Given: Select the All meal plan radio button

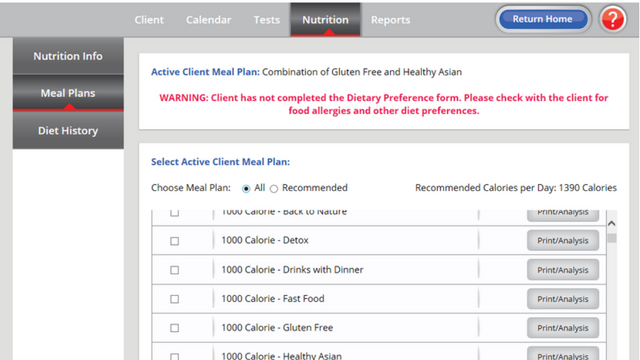Looking at the screenshot, I should click(x=246, y=189).
